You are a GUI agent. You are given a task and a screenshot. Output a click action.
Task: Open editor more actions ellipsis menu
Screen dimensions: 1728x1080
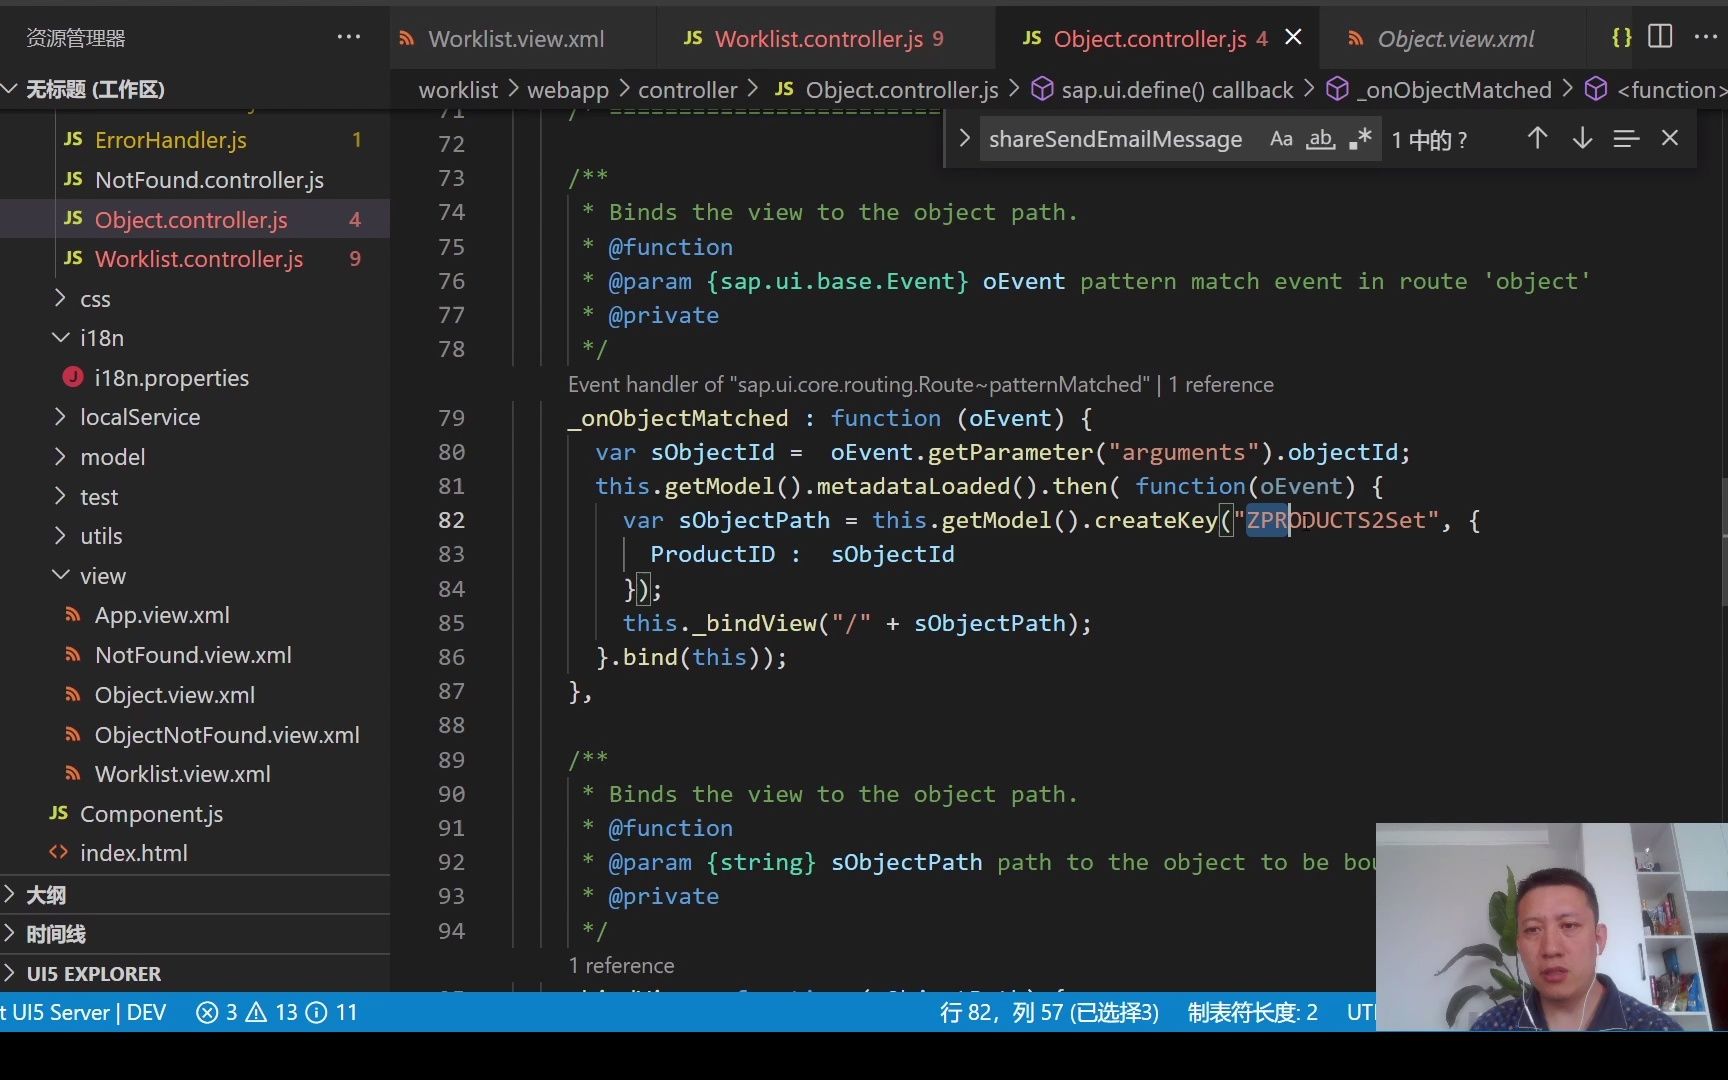(1707, 36)
